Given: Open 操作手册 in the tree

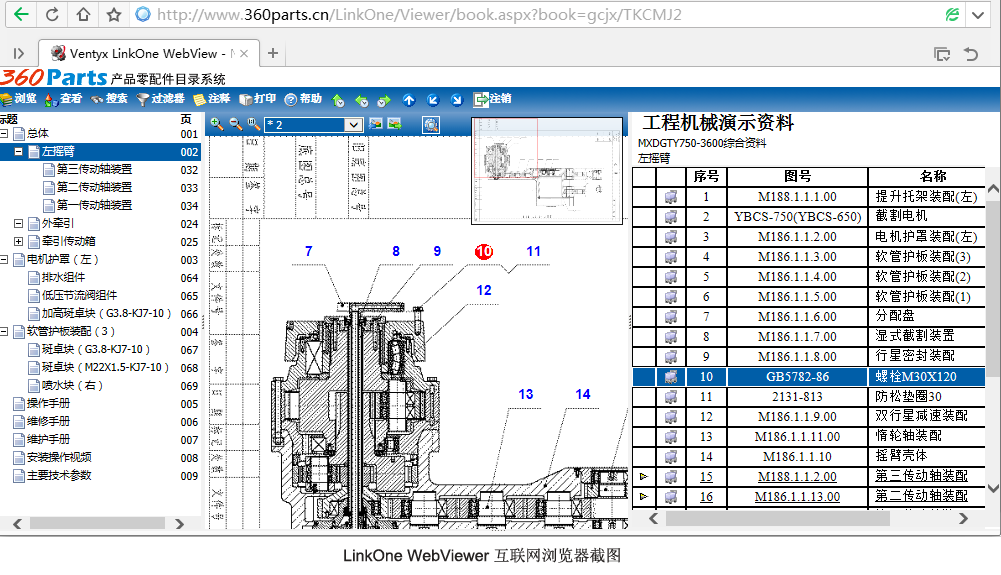Looking at the screenshot, I should coord(49,403).
